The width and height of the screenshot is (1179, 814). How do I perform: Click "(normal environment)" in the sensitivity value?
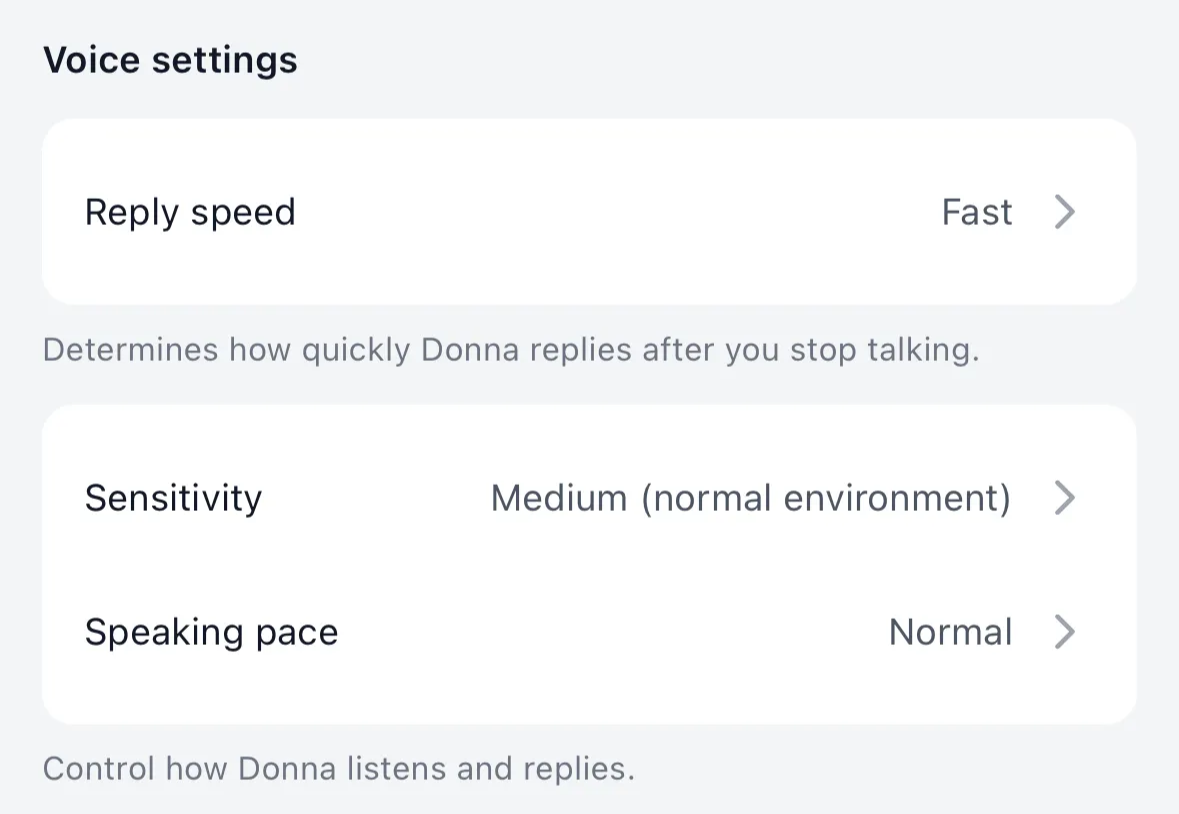point(826,497)
